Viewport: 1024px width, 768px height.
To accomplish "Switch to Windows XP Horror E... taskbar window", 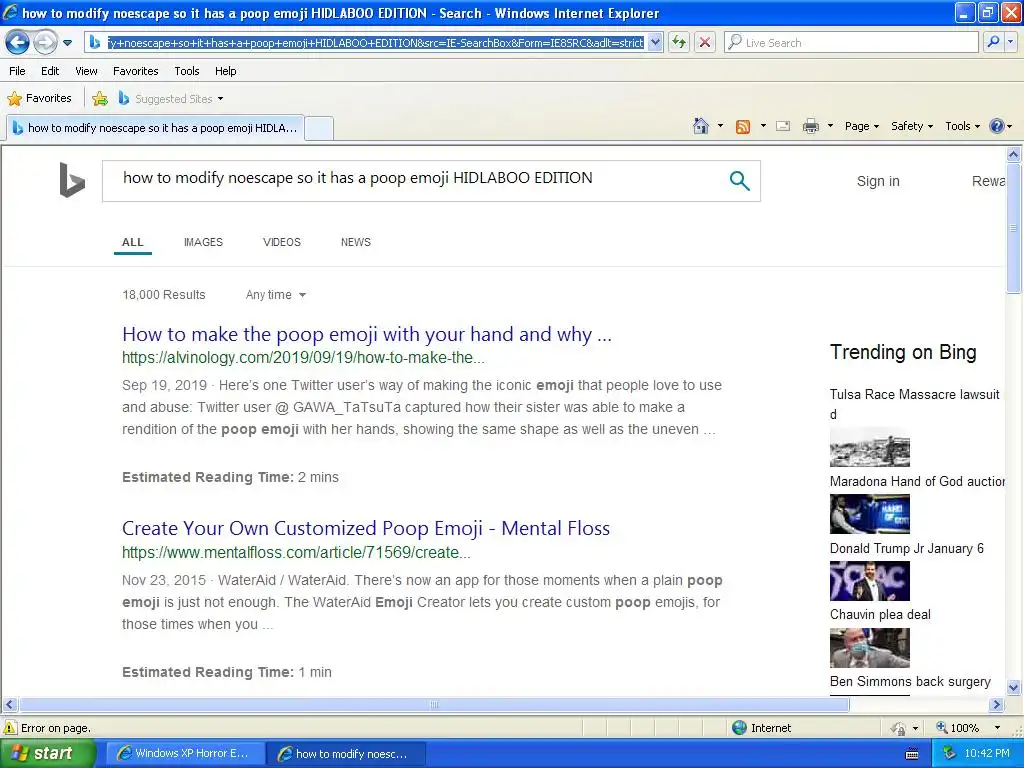I will pyautogui.click(x=185, y=754).
